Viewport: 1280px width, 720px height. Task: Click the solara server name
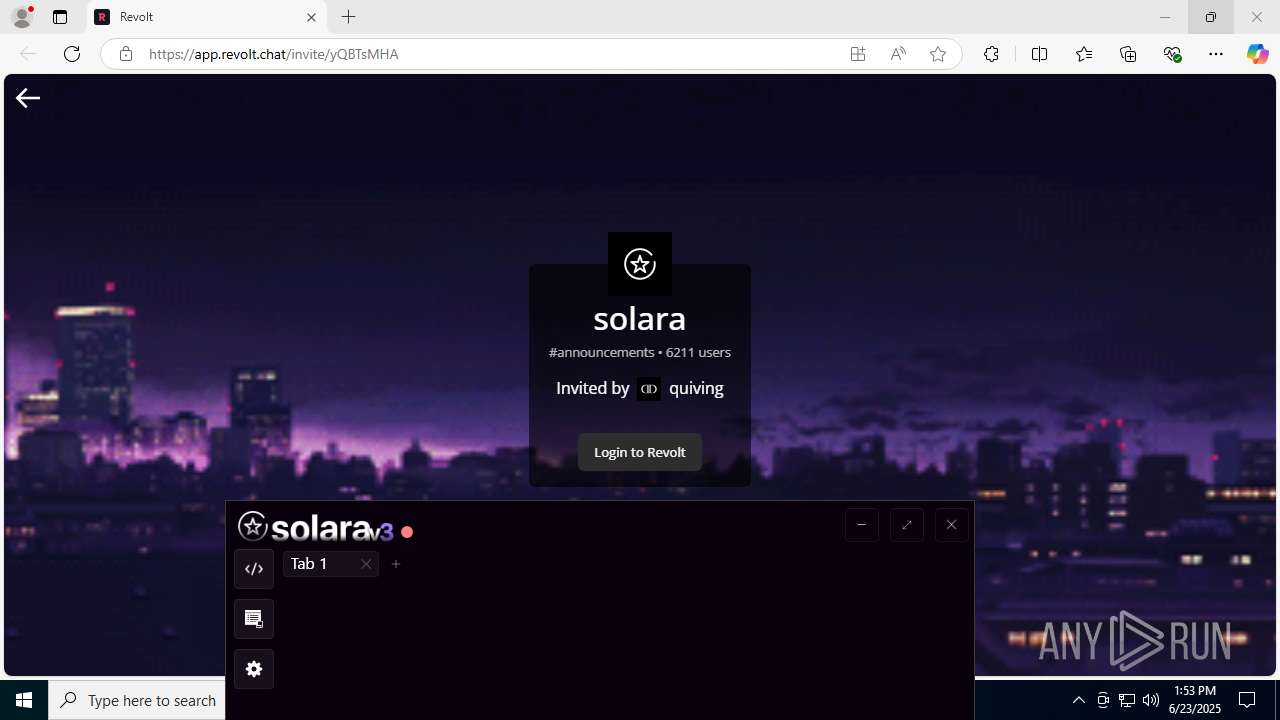coord(640,318)
